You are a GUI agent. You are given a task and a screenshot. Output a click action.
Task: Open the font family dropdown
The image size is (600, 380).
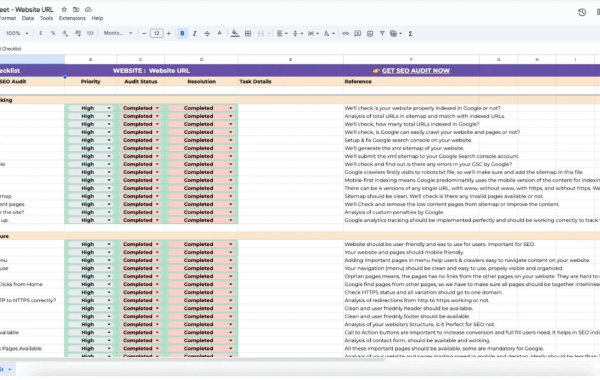[118, 33]
